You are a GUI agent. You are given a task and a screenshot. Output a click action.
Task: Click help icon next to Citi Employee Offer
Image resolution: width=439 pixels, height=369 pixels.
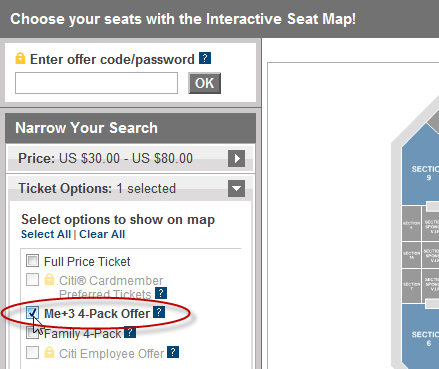coord(173,352)
